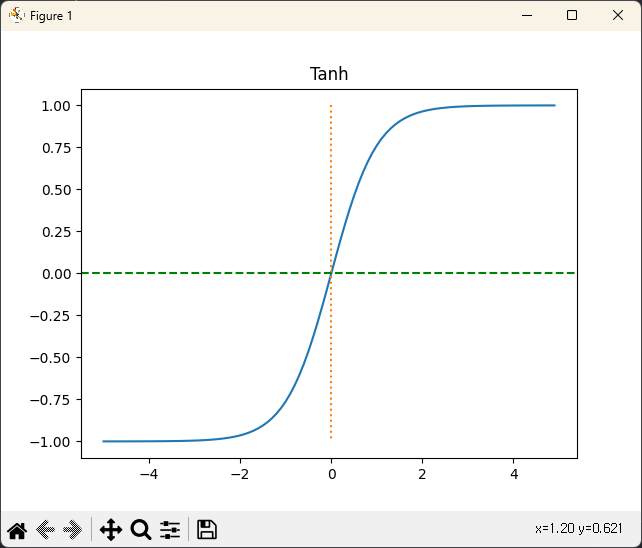Save the figure with the floppy disk icon
The image size is (642, 548).
[207, 530]
